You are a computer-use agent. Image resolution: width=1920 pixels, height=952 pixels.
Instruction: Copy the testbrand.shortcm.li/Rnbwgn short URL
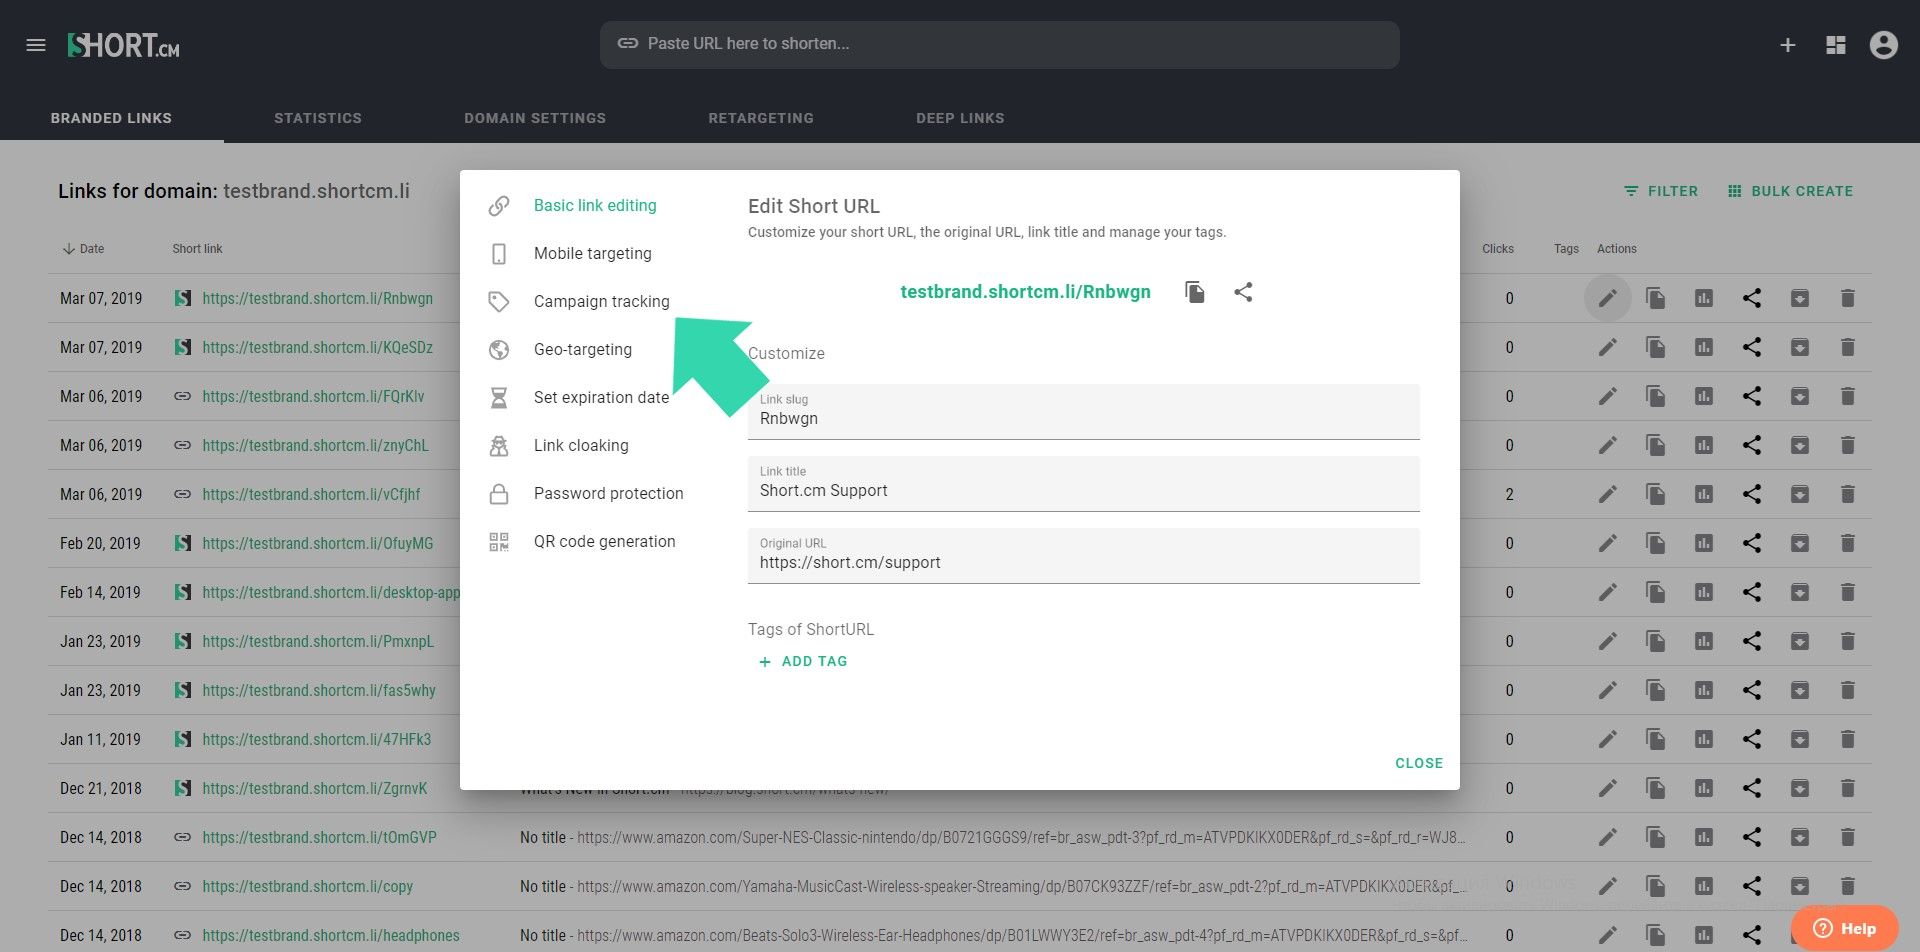pyautogui.click(x=1195, y=292)
